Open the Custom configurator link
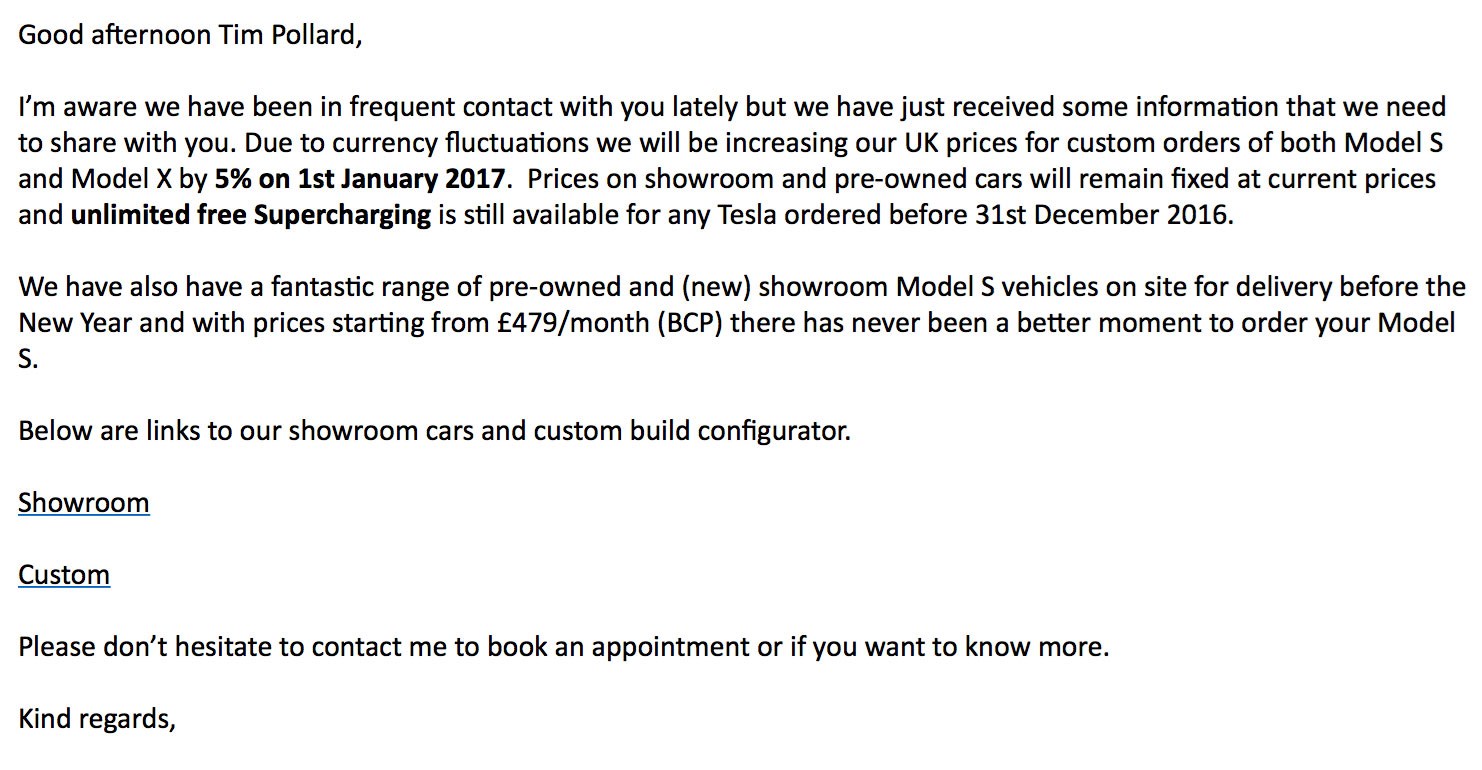1482x770 pixels. coord(64,575)
